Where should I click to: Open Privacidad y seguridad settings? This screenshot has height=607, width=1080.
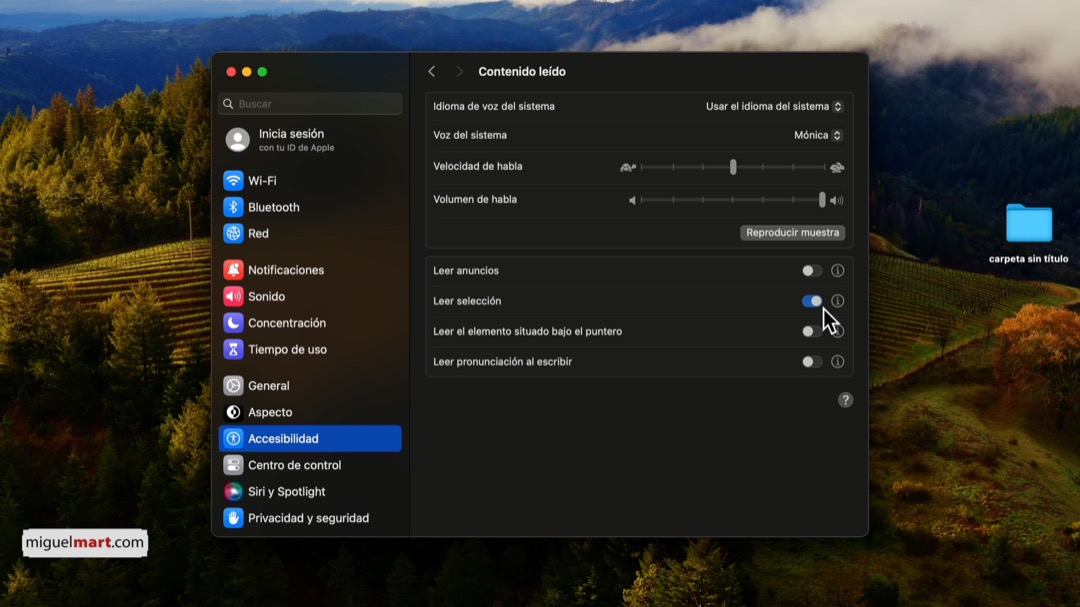(233, 518)
